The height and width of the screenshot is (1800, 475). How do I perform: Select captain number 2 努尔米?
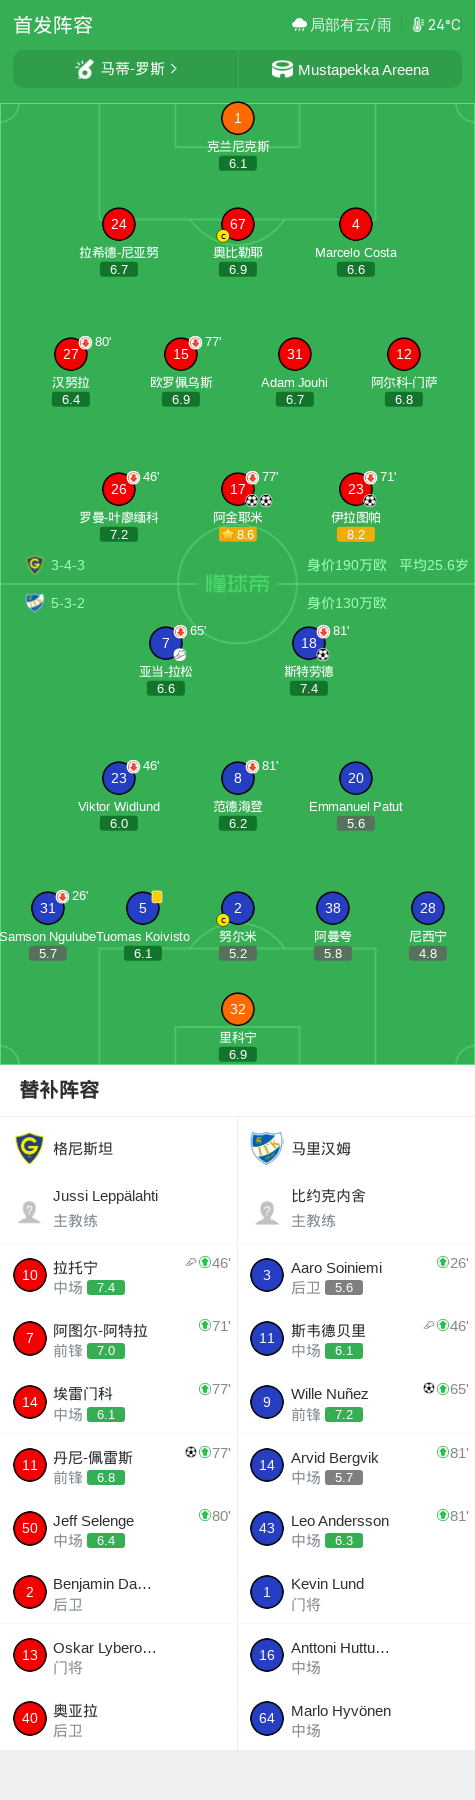click(x=238, y=908)
